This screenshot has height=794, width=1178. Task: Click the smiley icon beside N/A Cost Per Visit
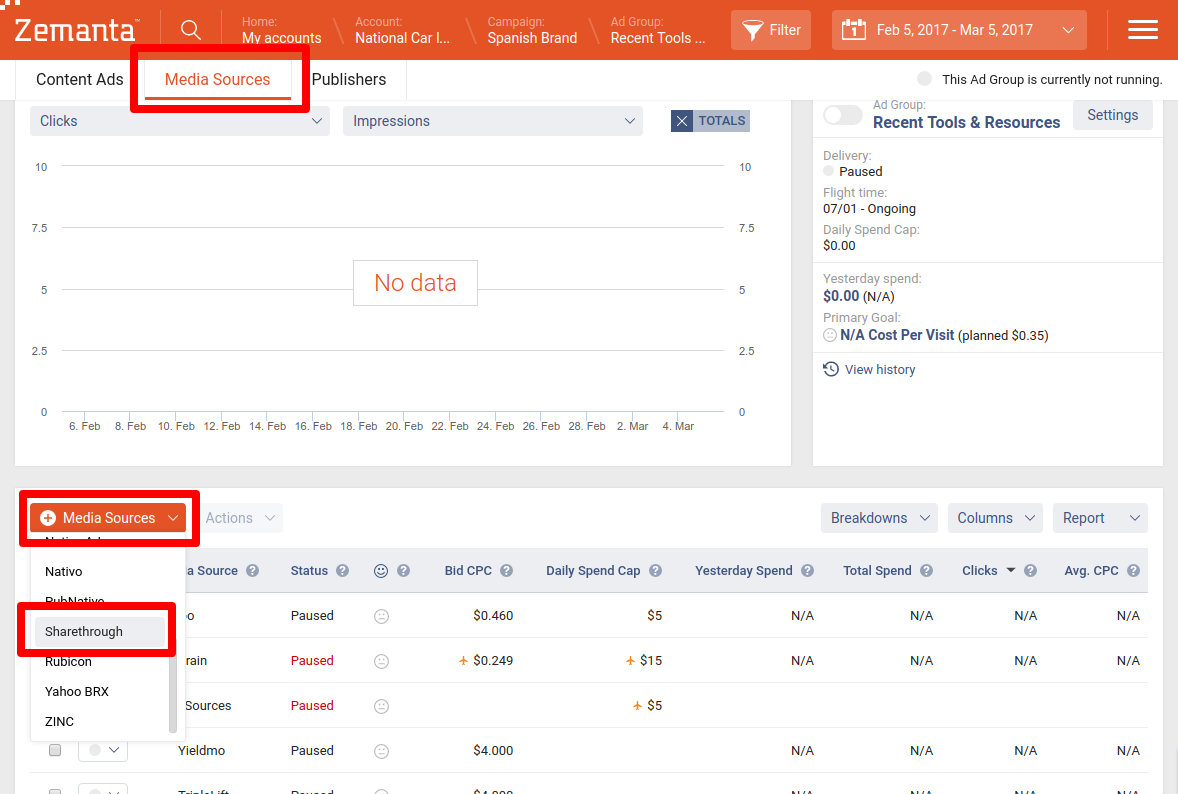[830, 335]
